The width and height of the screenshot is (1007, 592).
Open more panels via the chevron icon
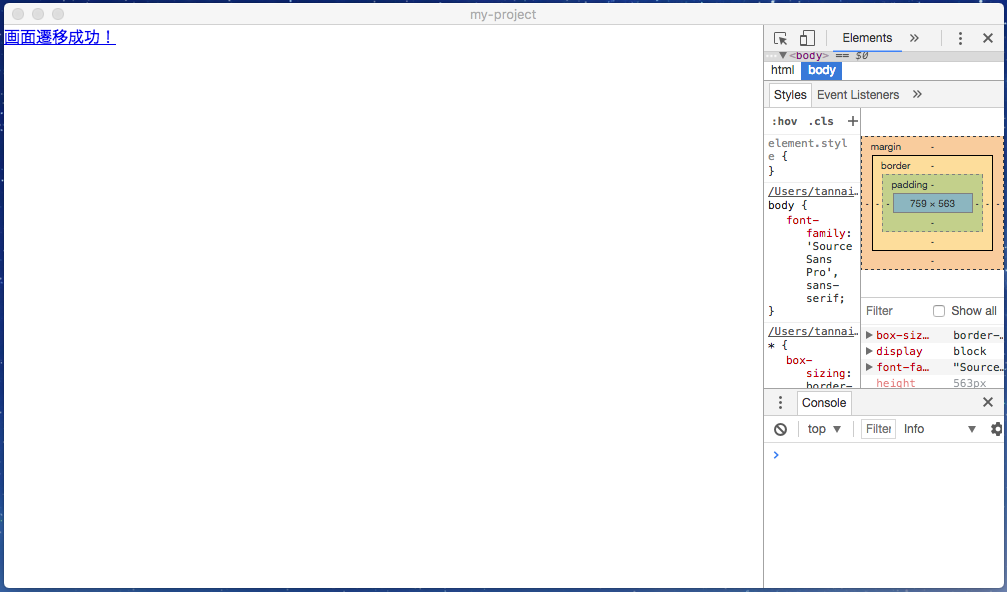[x=914, y=37]
